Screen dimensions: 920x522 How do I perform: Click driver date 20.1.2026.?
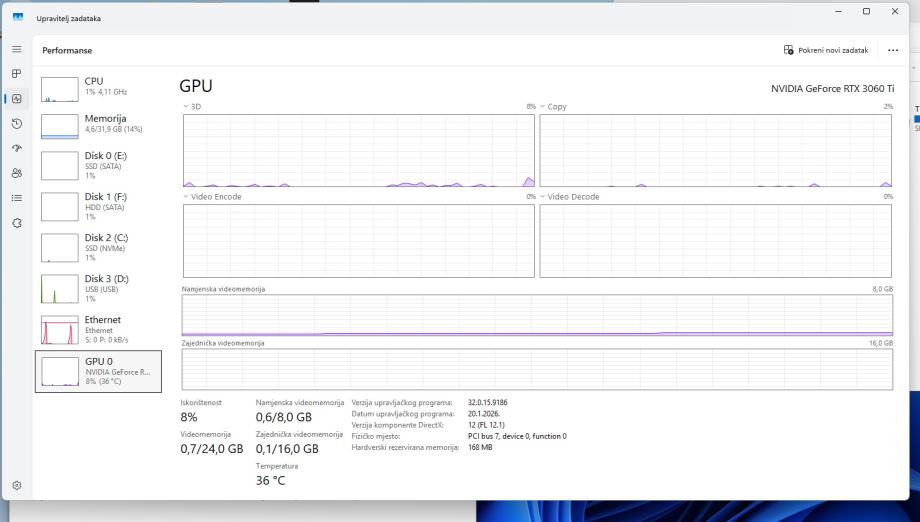click(x=484, y=413)
